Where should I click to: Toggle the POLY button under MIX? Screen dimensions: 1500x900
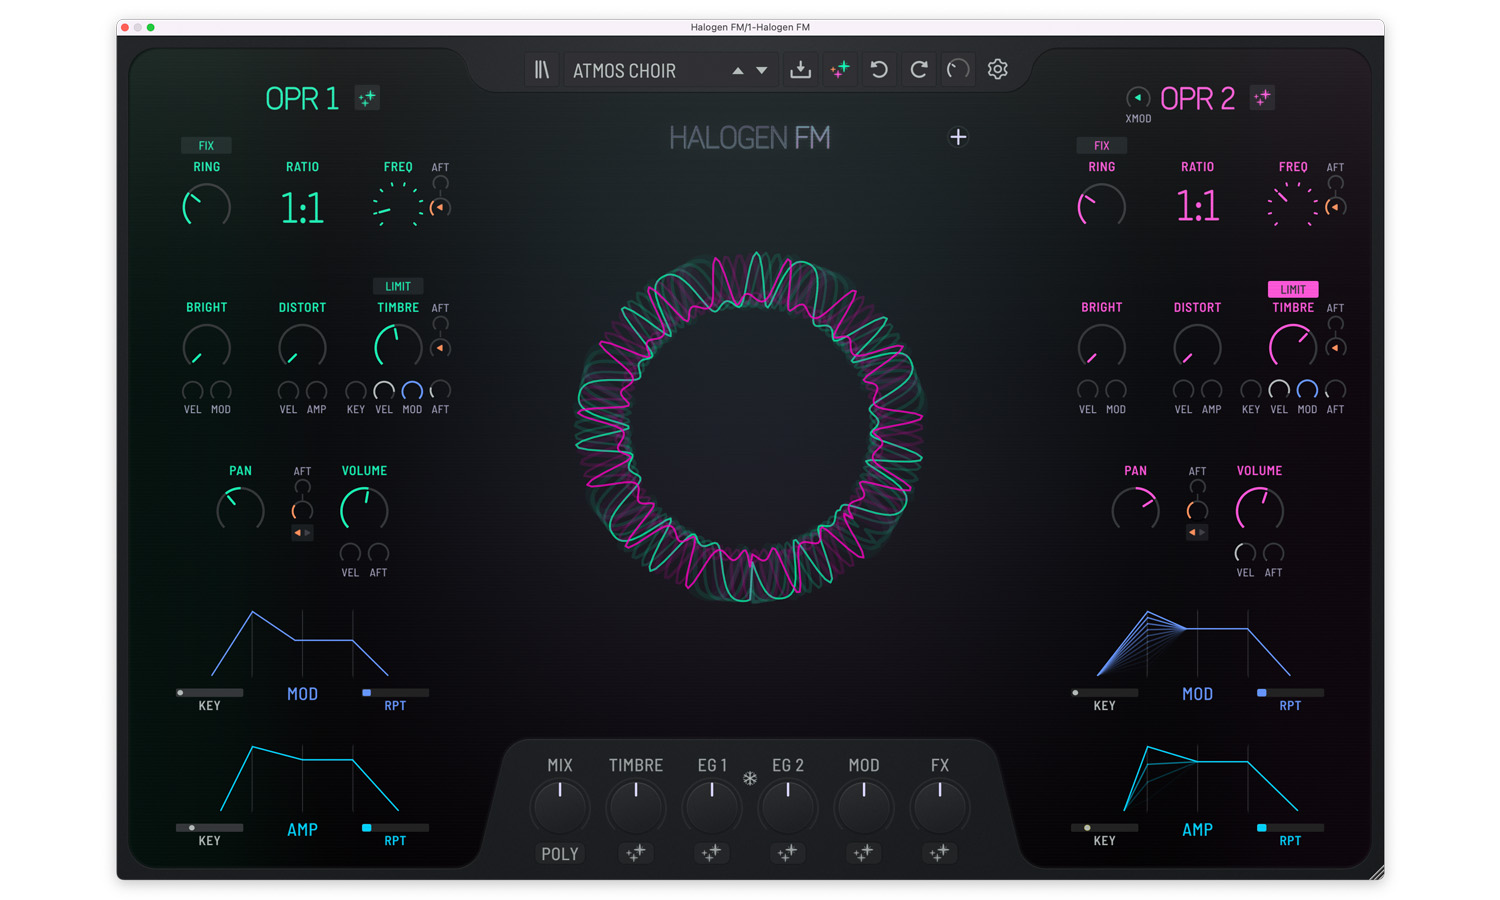click(560, 854)
